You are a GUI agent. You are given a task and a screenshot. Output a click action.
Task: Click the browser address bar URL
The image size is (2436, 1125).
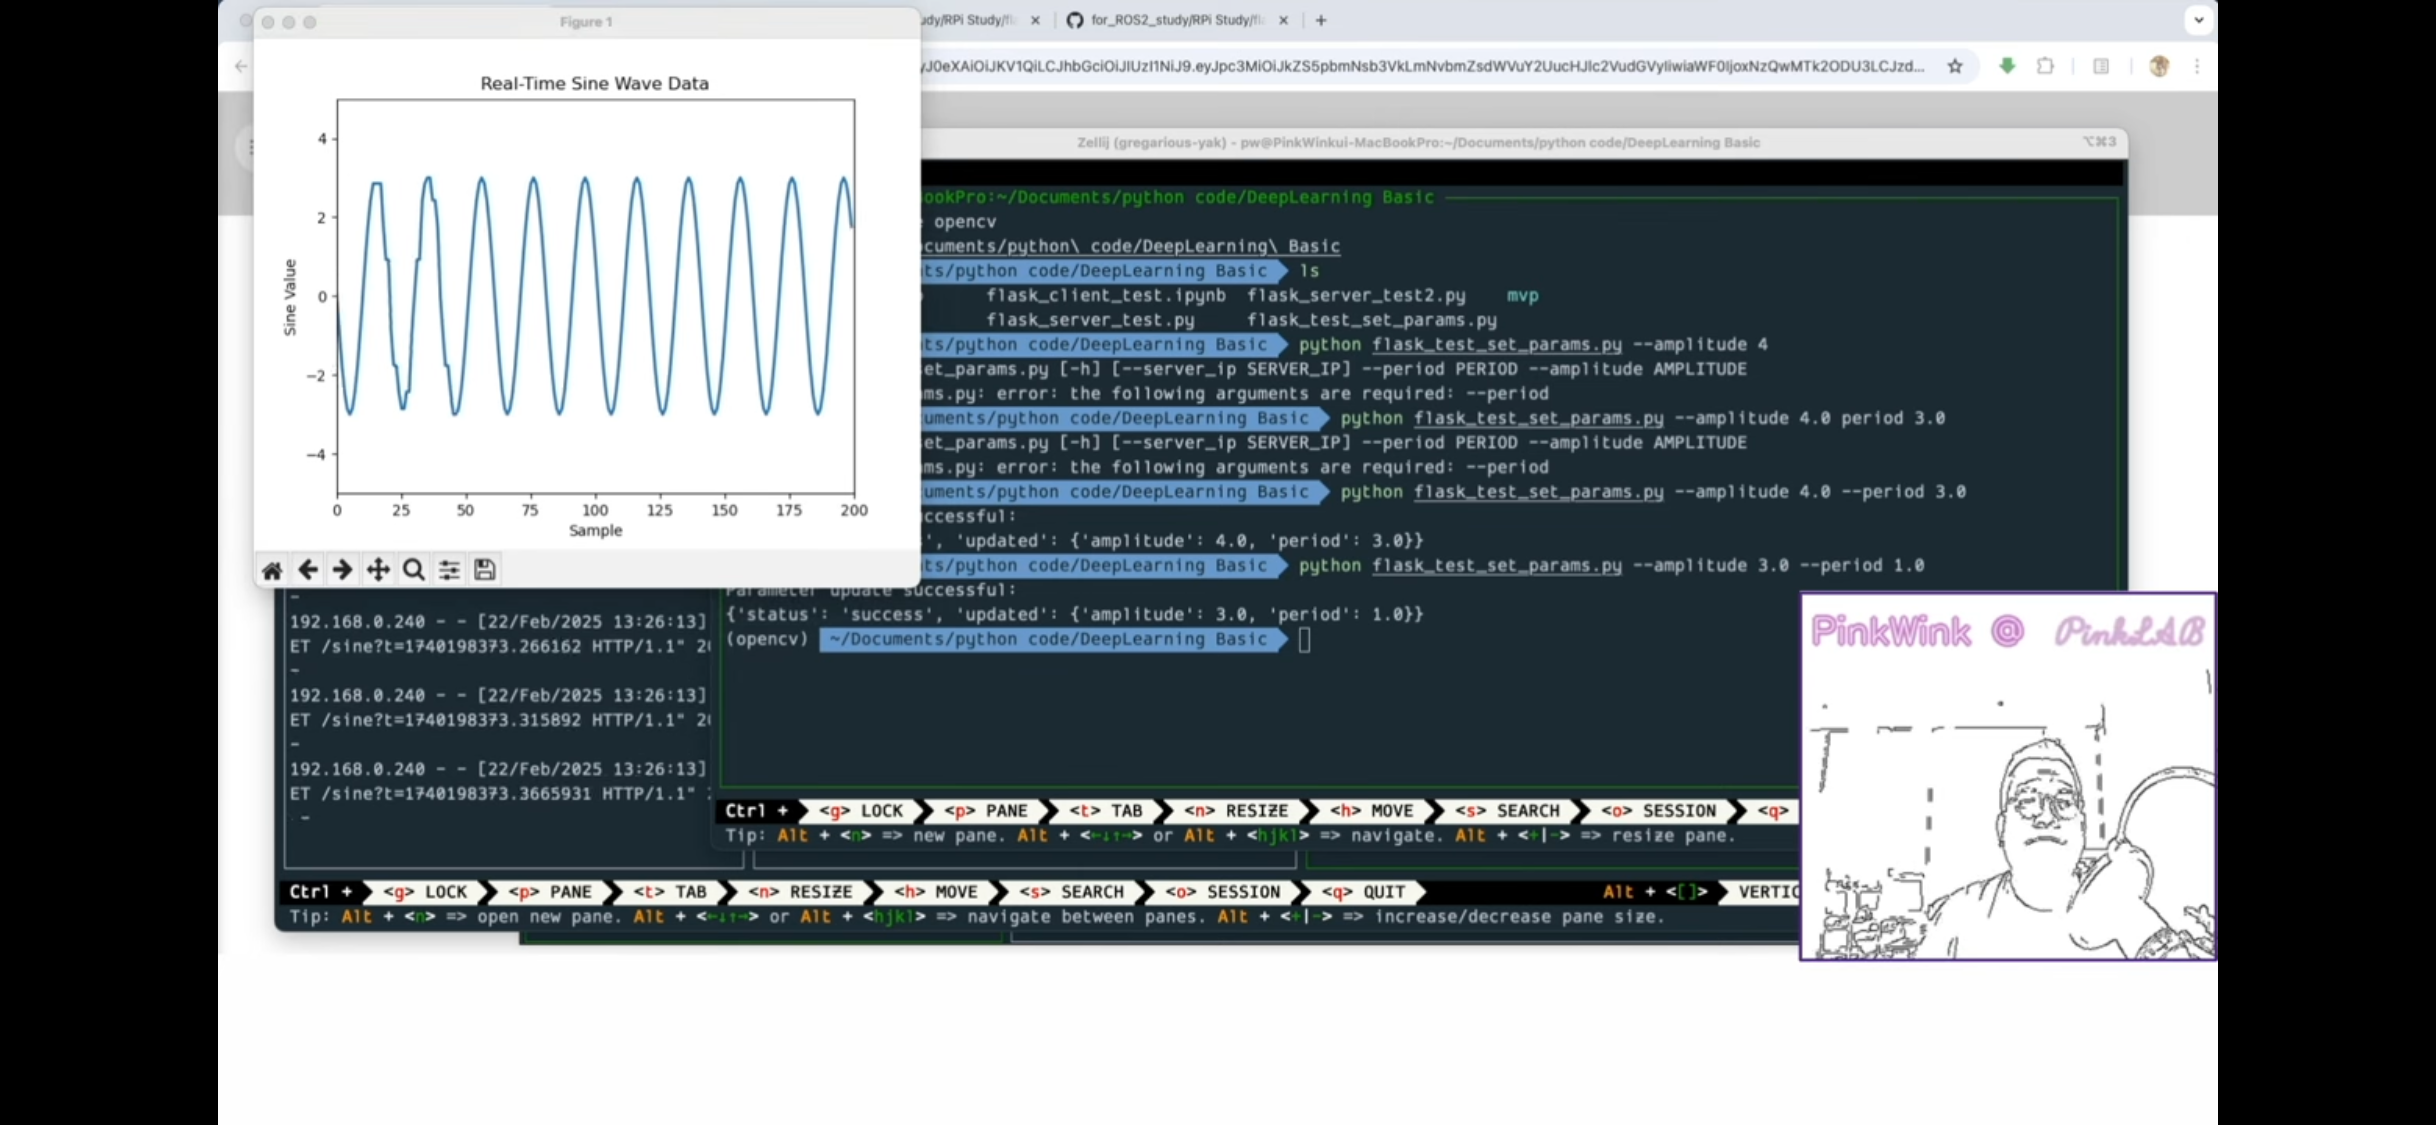1423,66
